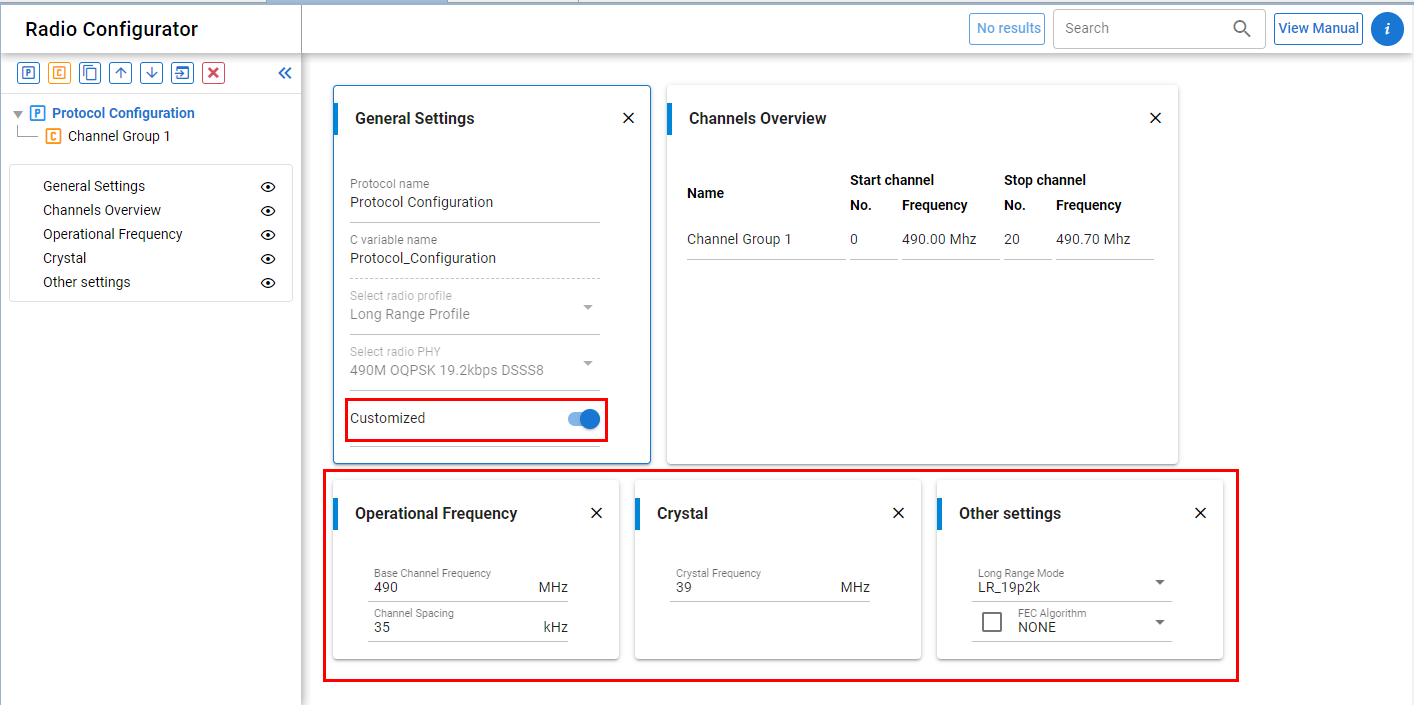Open the Select radio PHY dropdown

[475, 363]
